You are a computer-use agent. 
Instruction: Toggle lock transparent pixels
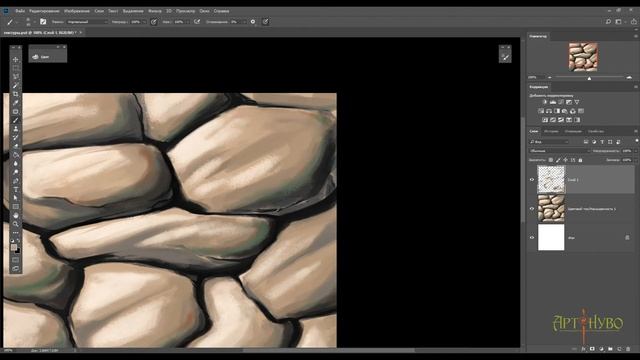(x=551, y=160)
